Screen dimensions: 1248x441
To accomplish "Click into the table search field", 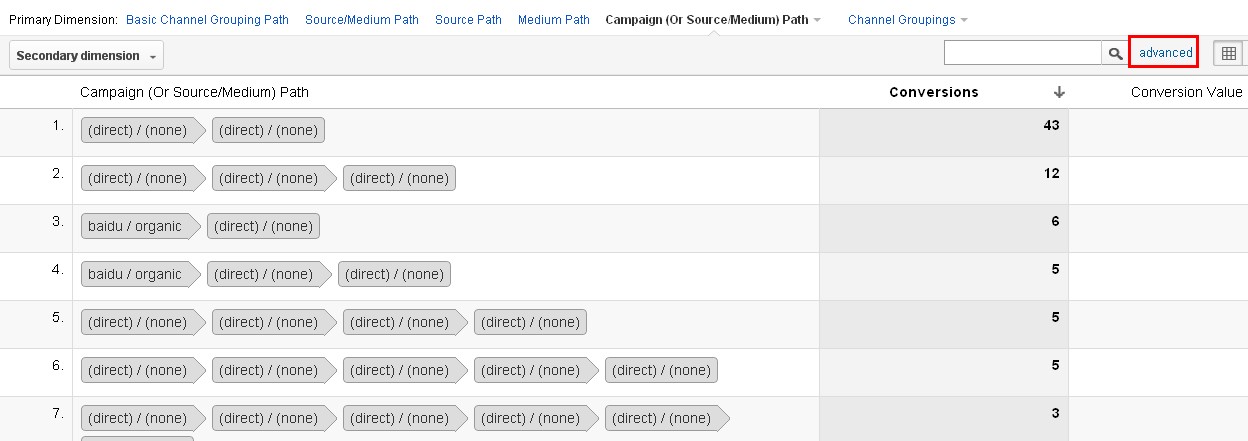I will click(1023, 53).
